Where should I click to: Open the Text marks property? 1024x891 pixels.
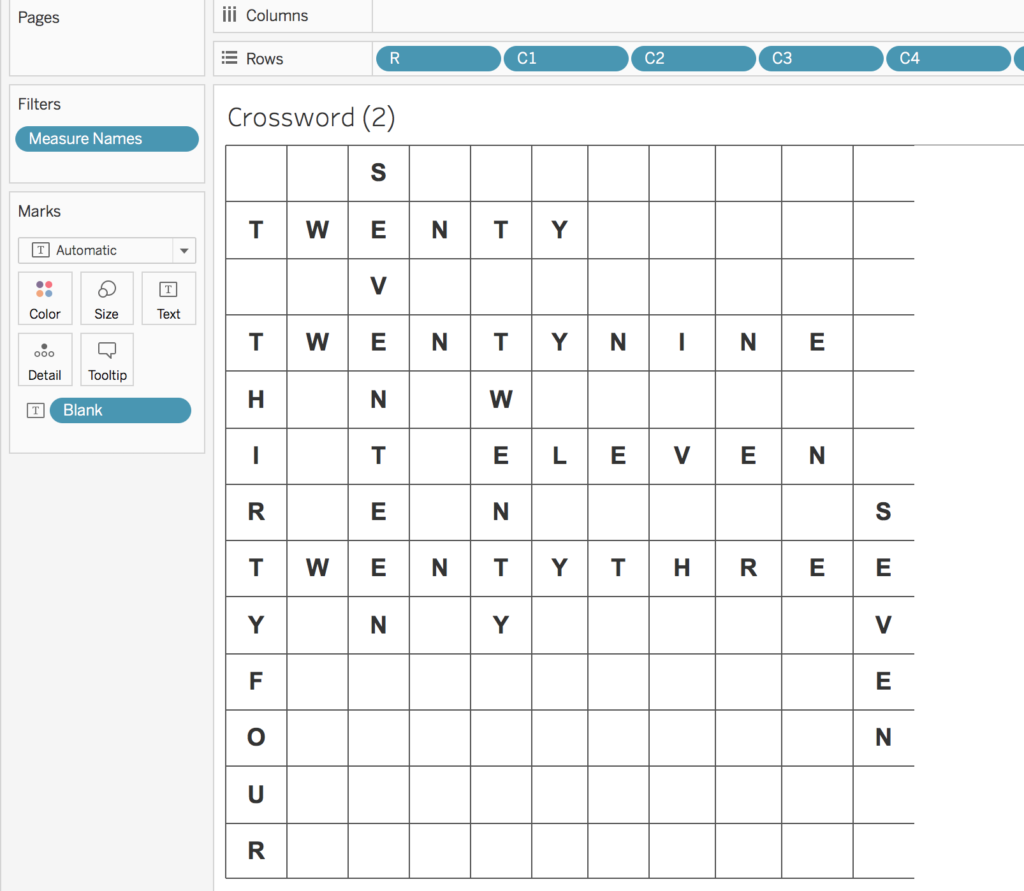[168, 298]
